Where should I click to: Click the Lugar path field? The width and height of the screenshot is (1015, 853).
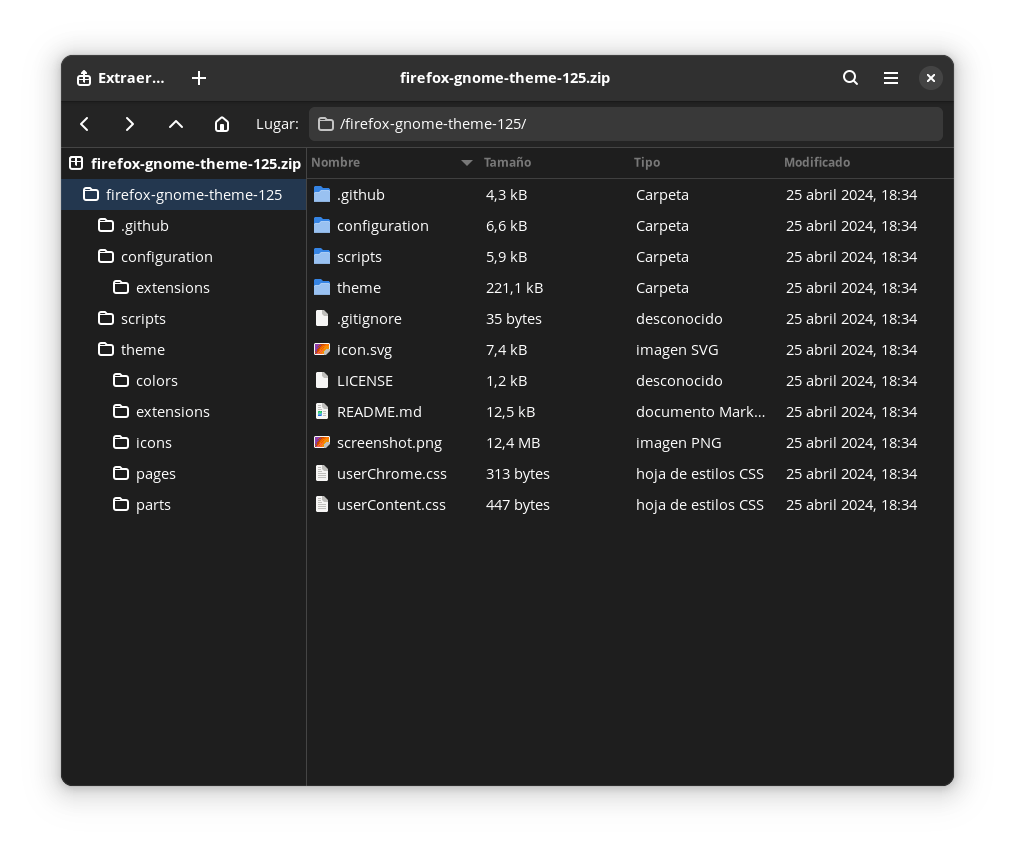coord(625,124)
